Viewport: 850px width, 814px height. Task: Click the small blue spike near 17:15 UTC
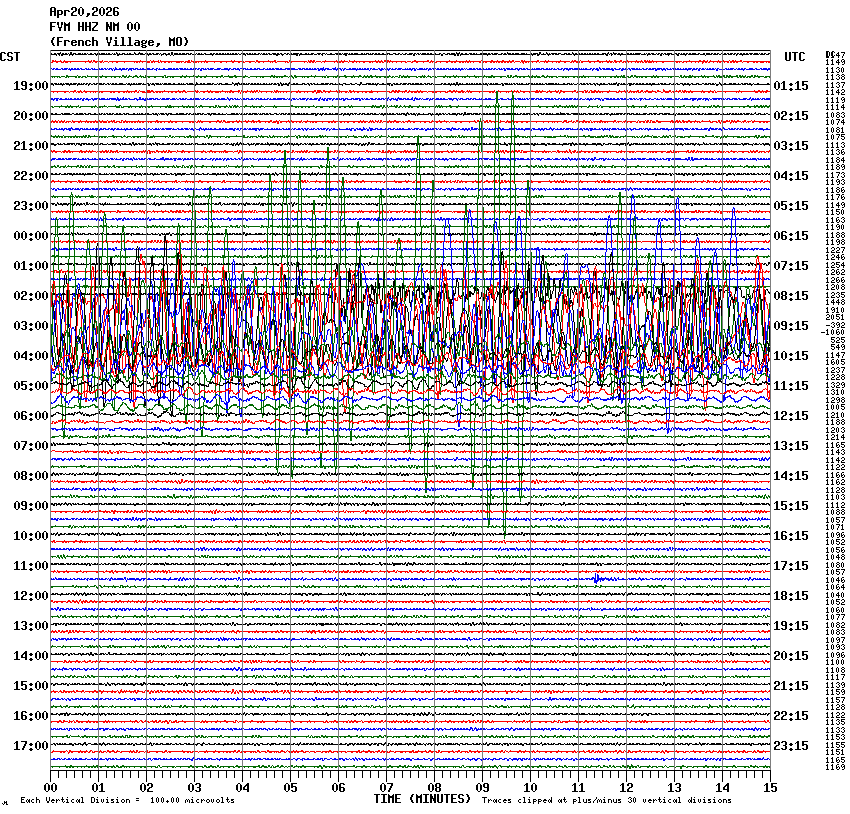597,578
